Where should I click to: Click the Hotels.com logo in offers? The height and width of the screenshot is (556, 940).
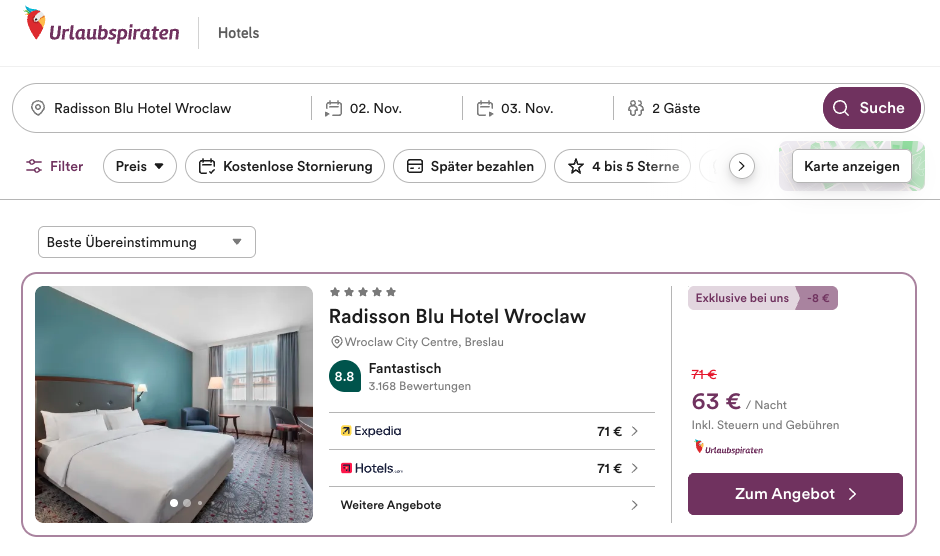(x=371, y=468)
